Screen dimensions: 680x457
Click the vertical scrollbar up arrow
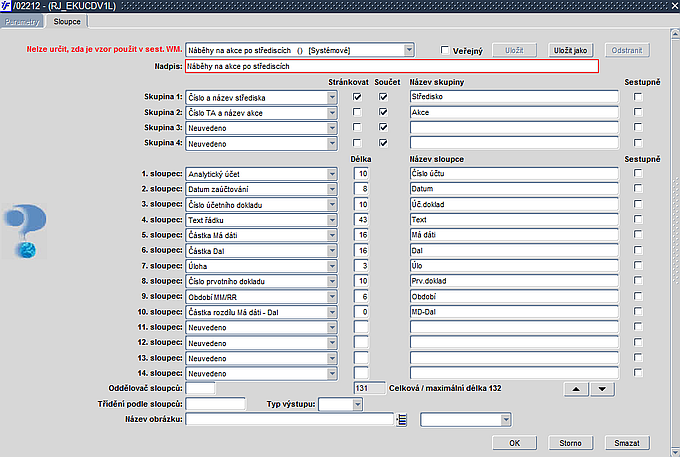click(675, 33)
